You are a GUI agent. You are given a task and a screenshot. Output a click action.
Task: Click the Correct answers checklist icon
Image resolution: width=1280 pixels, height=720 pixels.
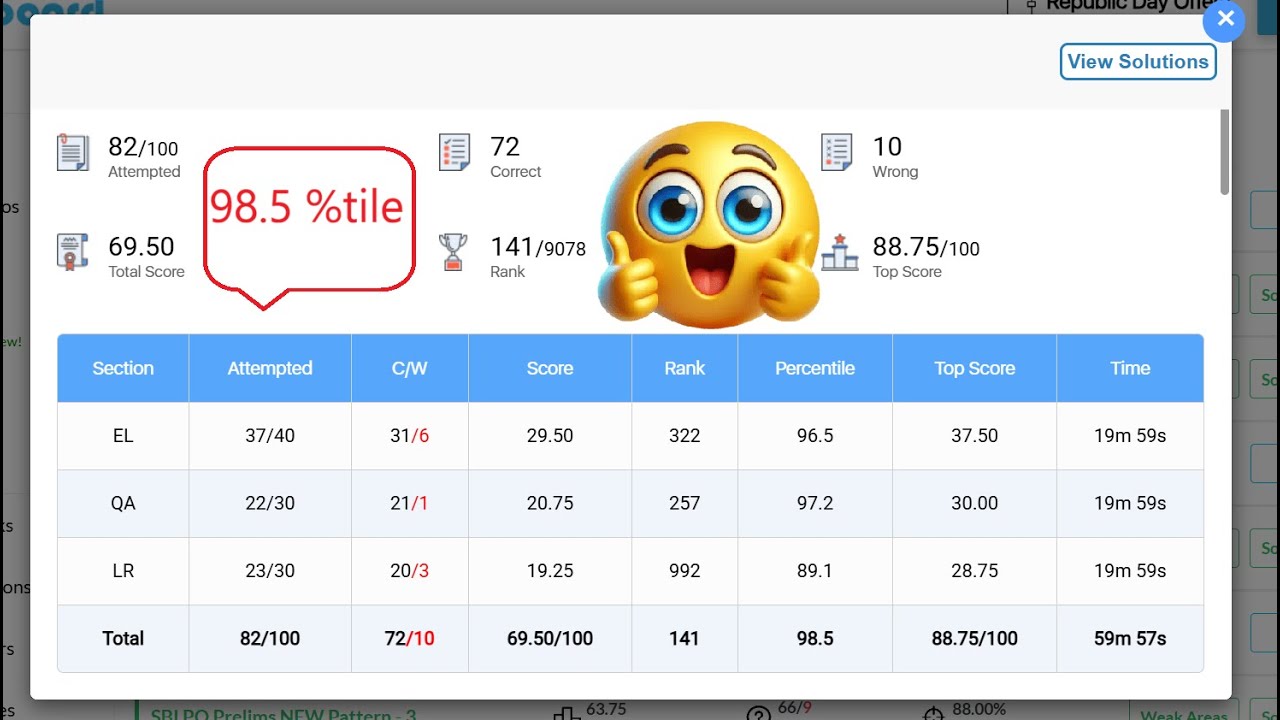coord(454,152)
